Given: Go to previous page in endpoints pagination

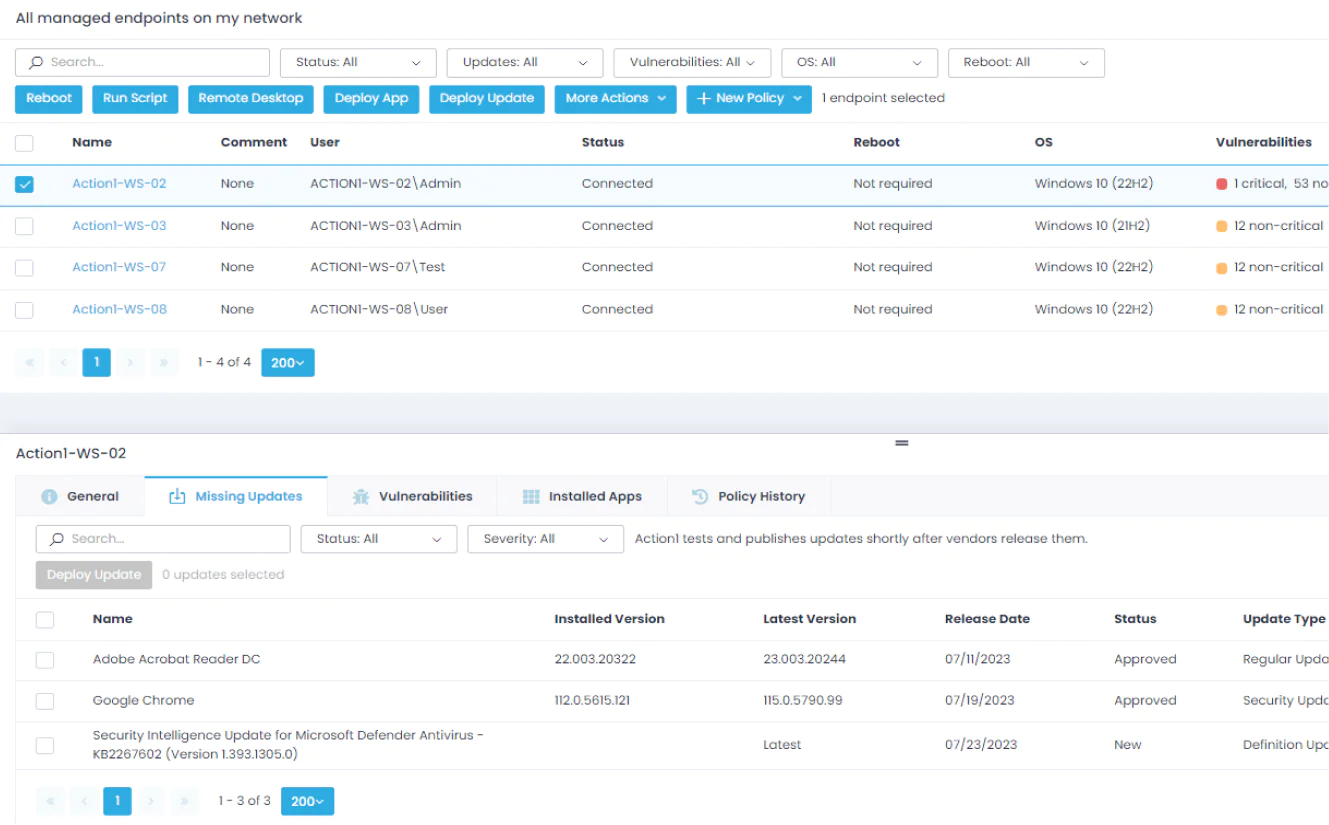Looking at the screenshot, I should pyautogui.click(x=63, y=363).
